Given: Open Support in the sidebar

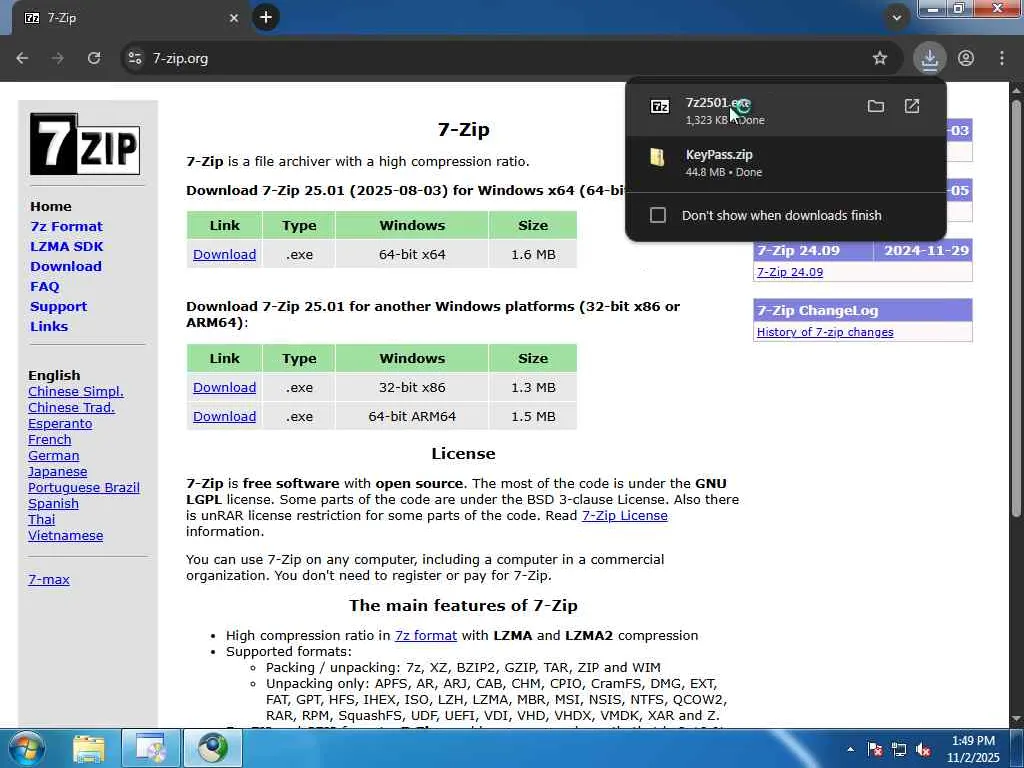Looking at the screenshot, I should click(x=58, y=306).
